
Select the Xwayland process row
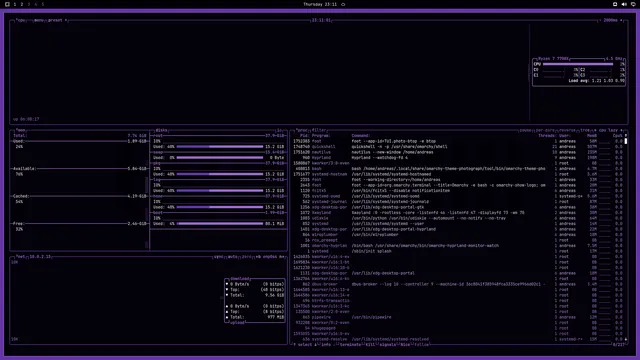pos(458,213)
